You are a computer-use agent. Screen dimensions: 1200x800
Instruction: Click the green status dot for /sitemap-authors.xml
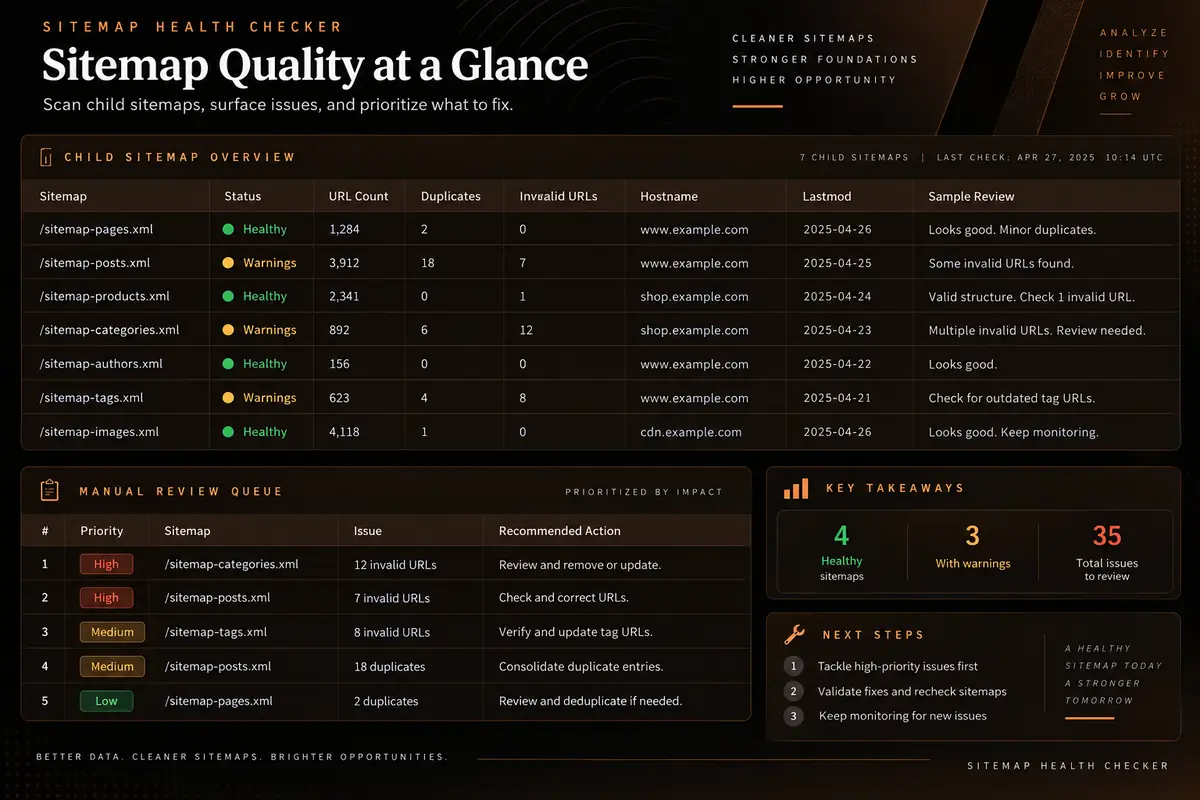click(228, 364)
